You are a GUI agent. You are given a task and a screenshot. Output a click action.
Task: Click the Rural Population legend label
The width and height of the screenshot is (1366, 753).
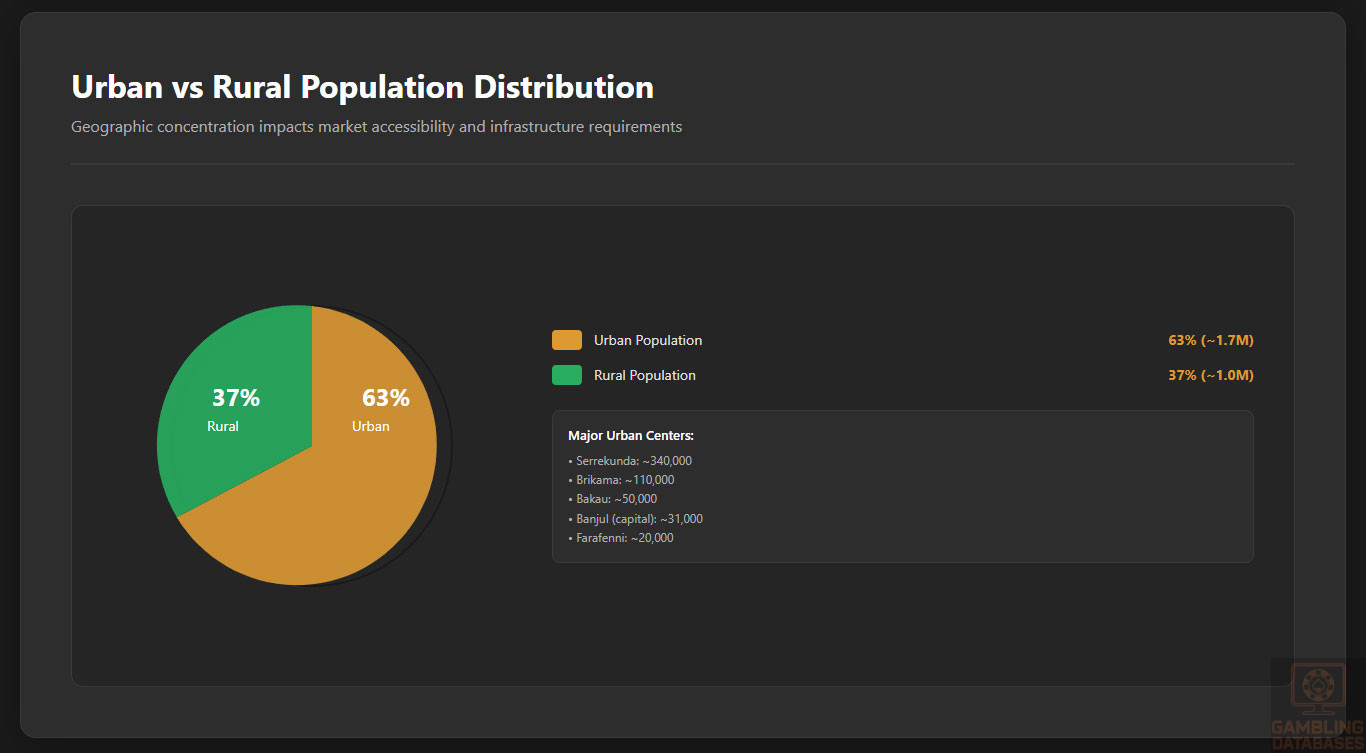[x=645, y=375]
